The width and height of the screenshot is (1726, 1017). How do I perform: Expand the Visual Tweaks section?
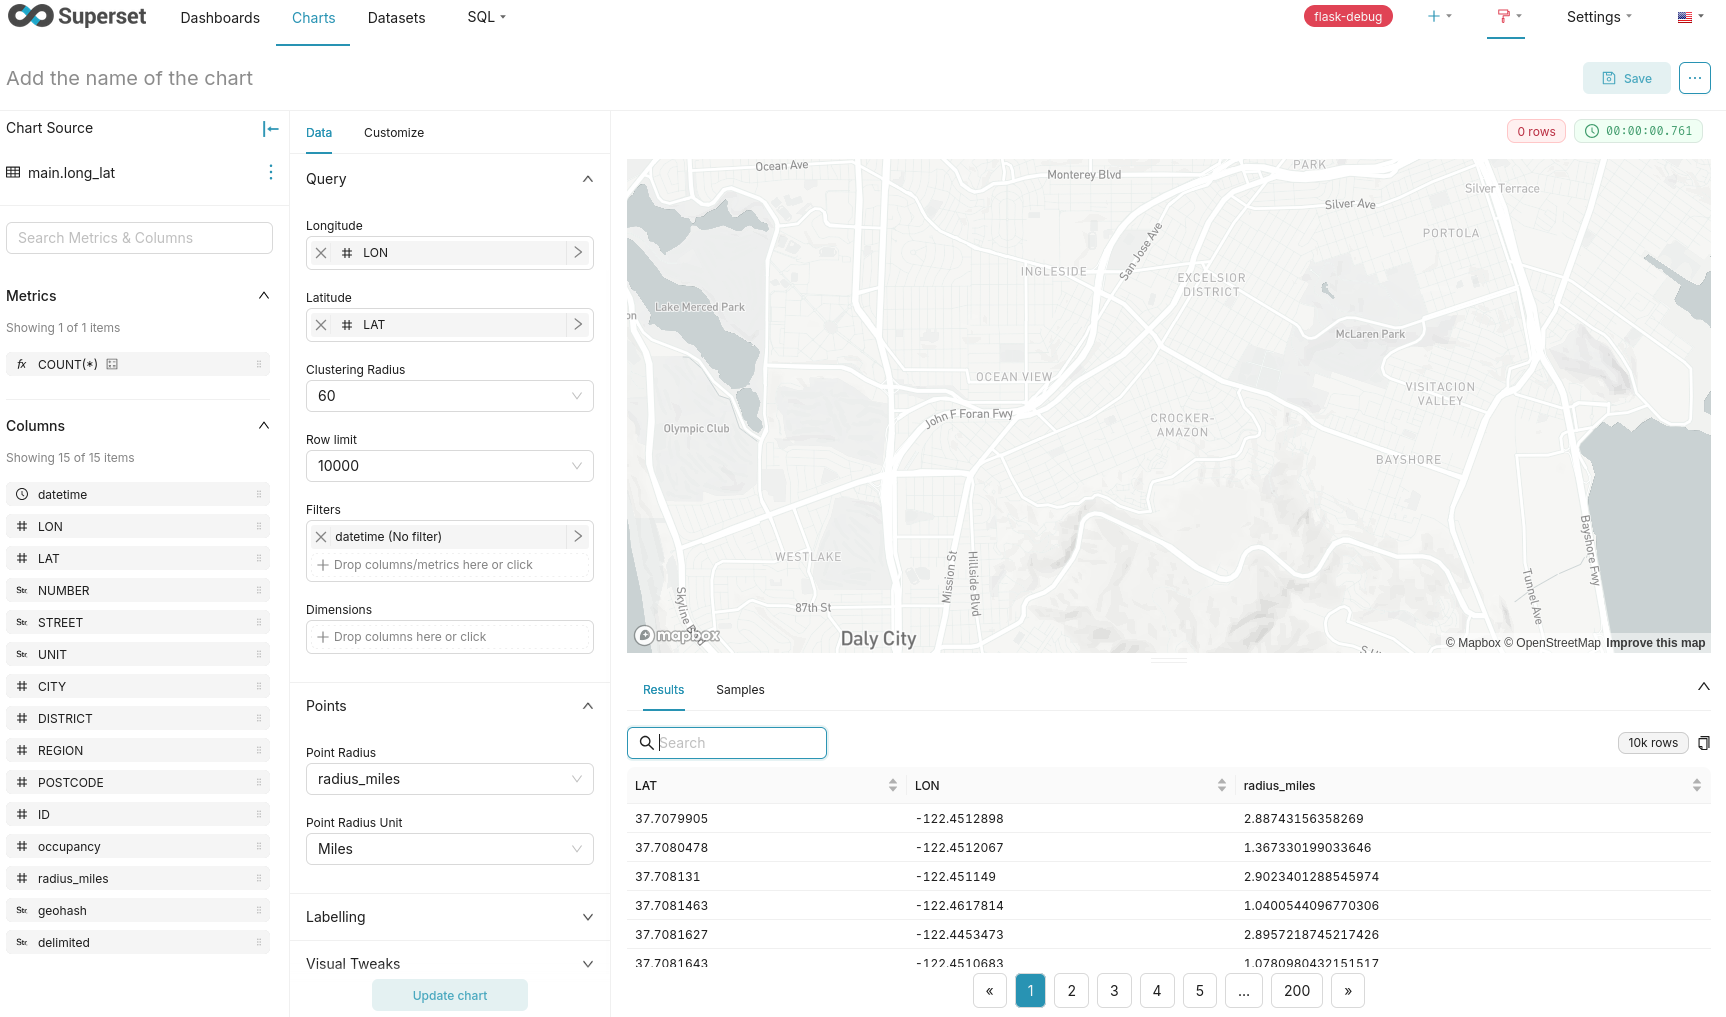point(588,964)
